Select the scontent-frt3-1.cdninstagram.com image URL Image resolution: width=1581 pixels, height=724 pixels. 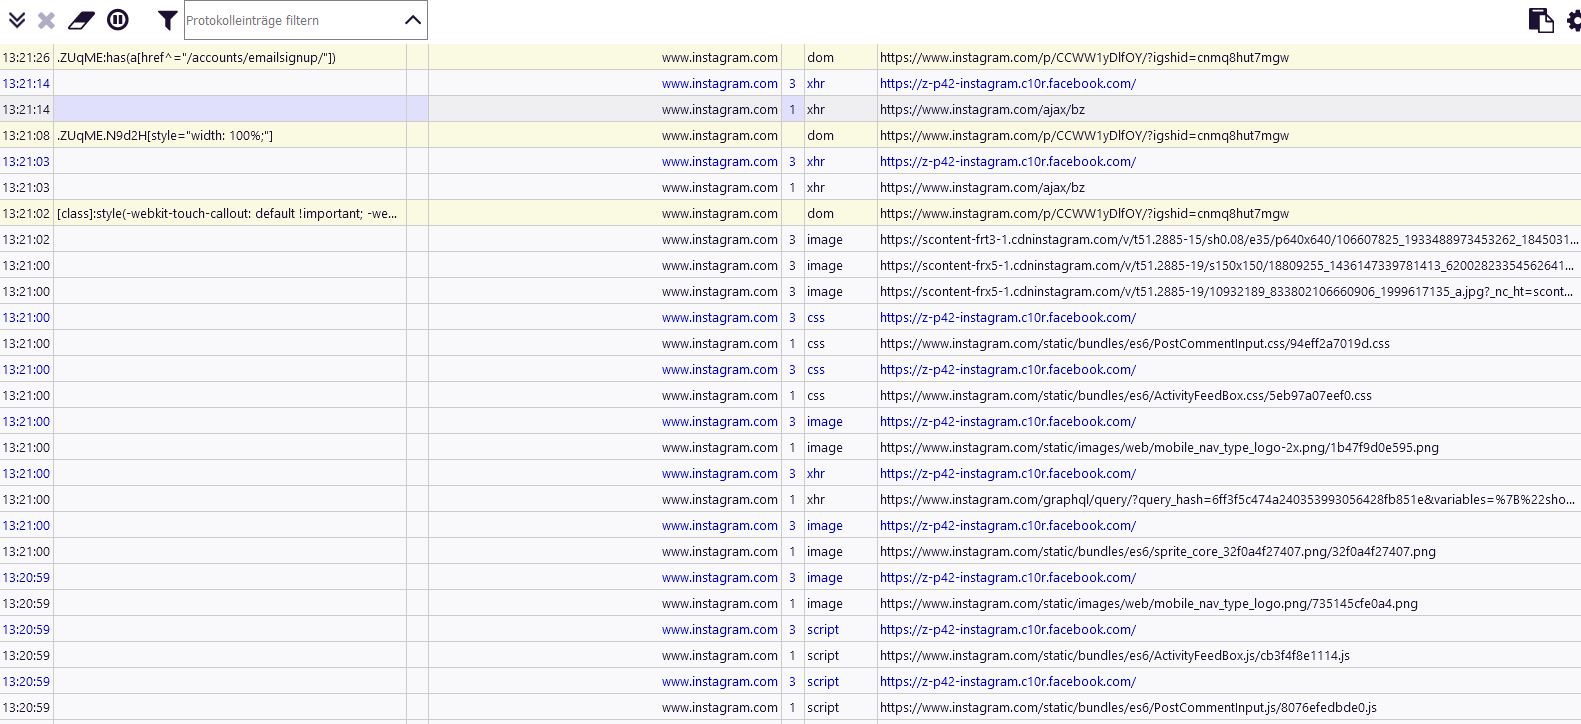point(1229,239)
